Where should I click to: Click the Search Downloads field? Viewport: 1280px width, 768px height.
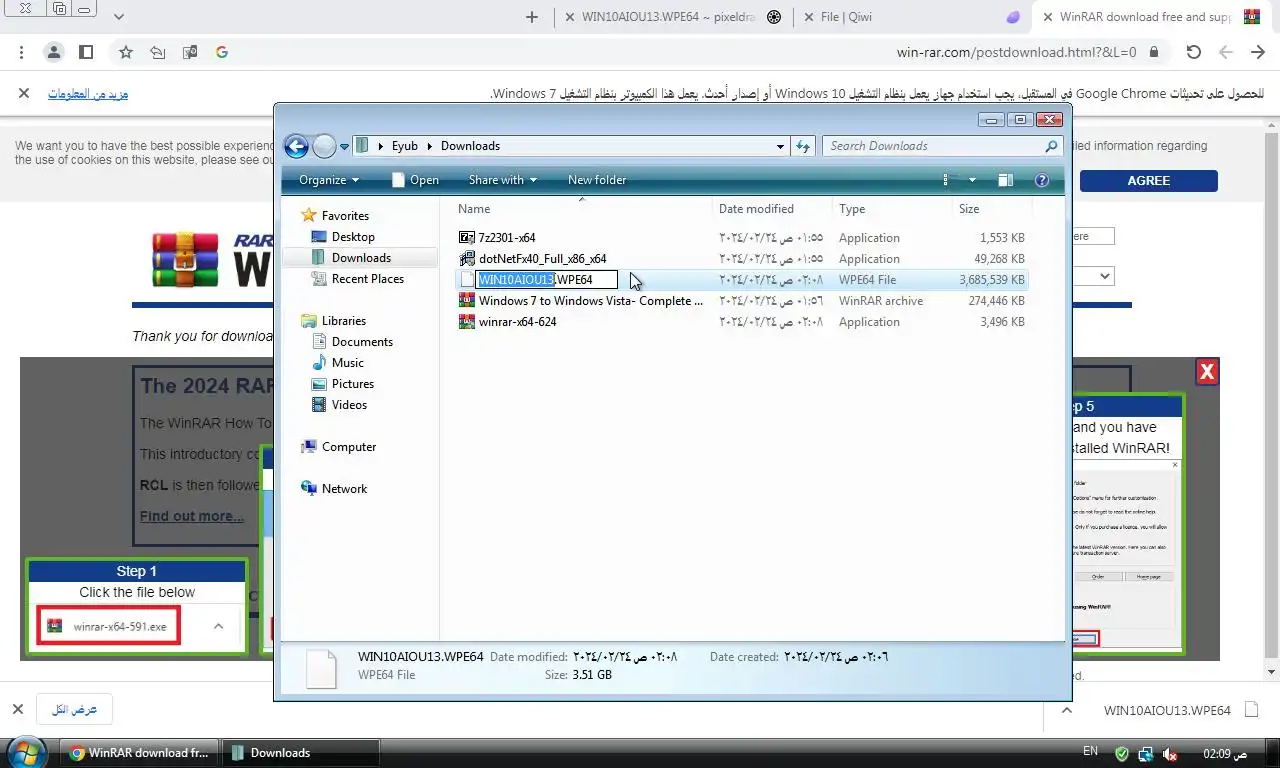[943, 146]
